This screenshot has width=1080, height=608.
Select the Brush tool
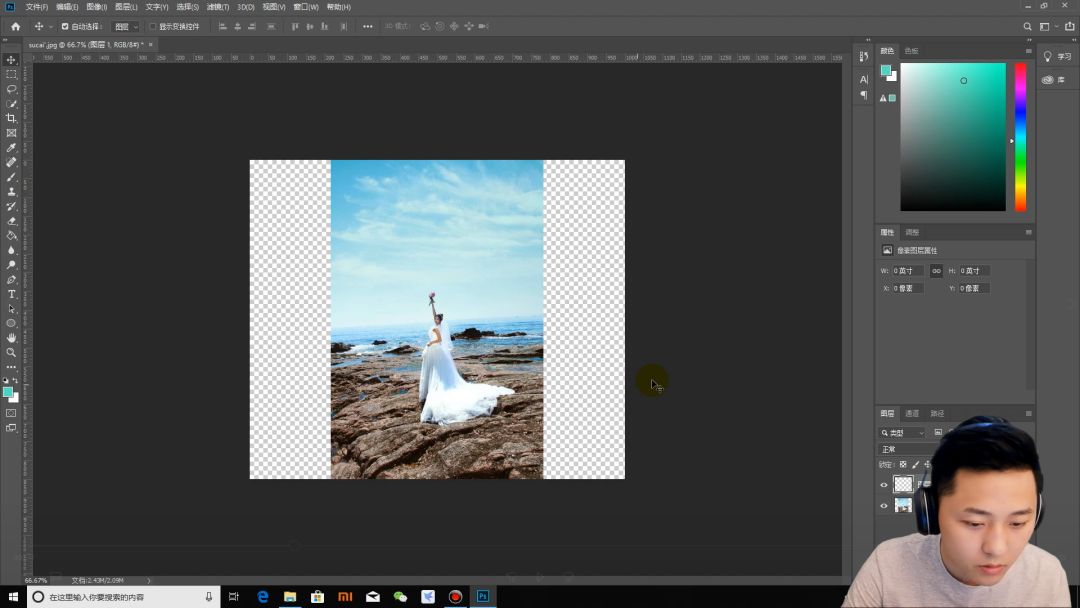[11, 177]
